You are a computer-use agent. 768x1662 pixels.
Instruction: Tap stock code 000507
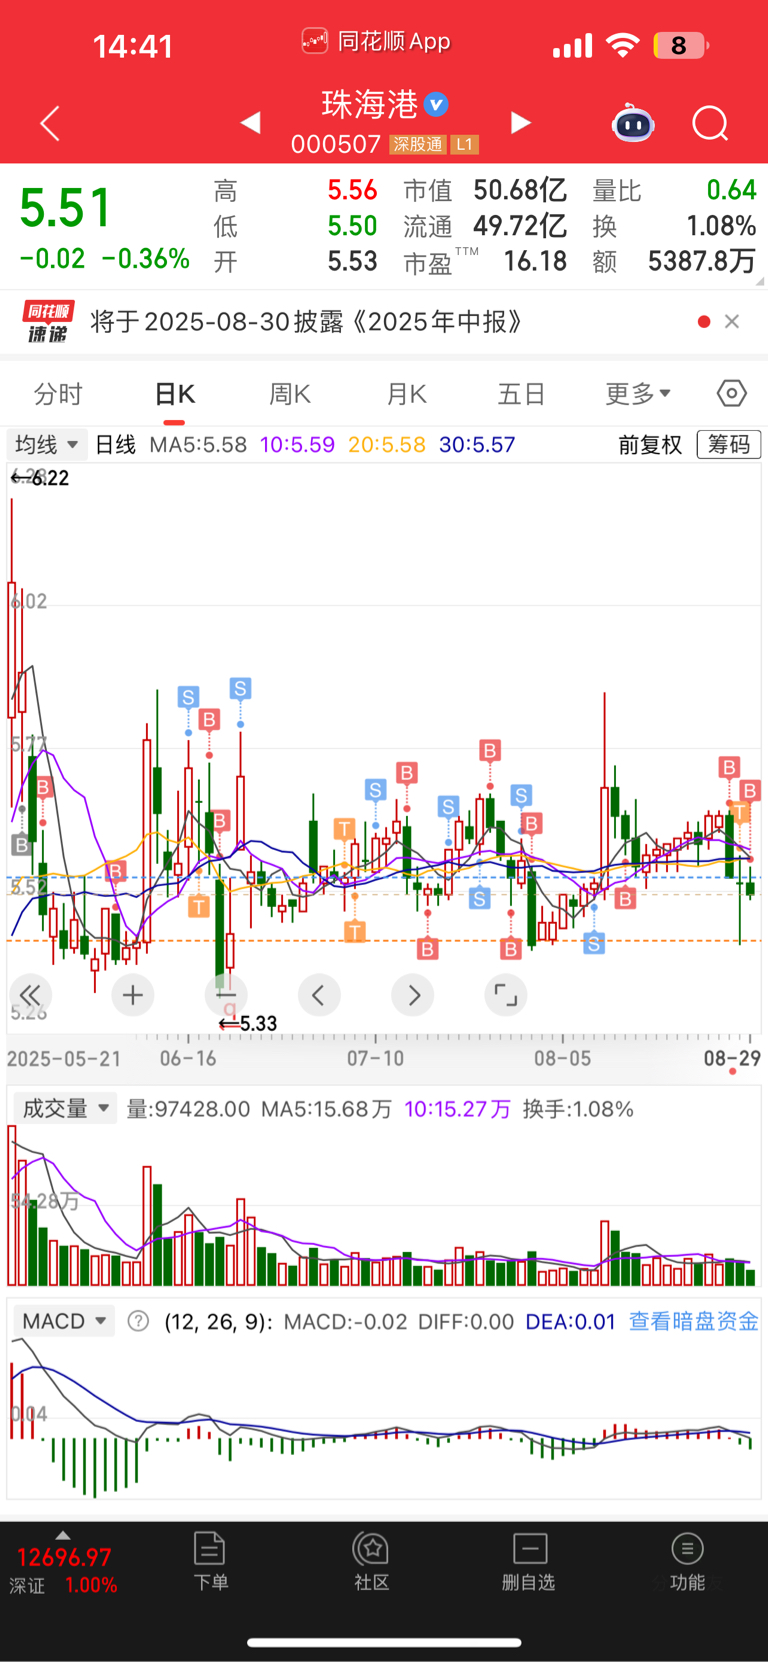[x=336, y=145]
